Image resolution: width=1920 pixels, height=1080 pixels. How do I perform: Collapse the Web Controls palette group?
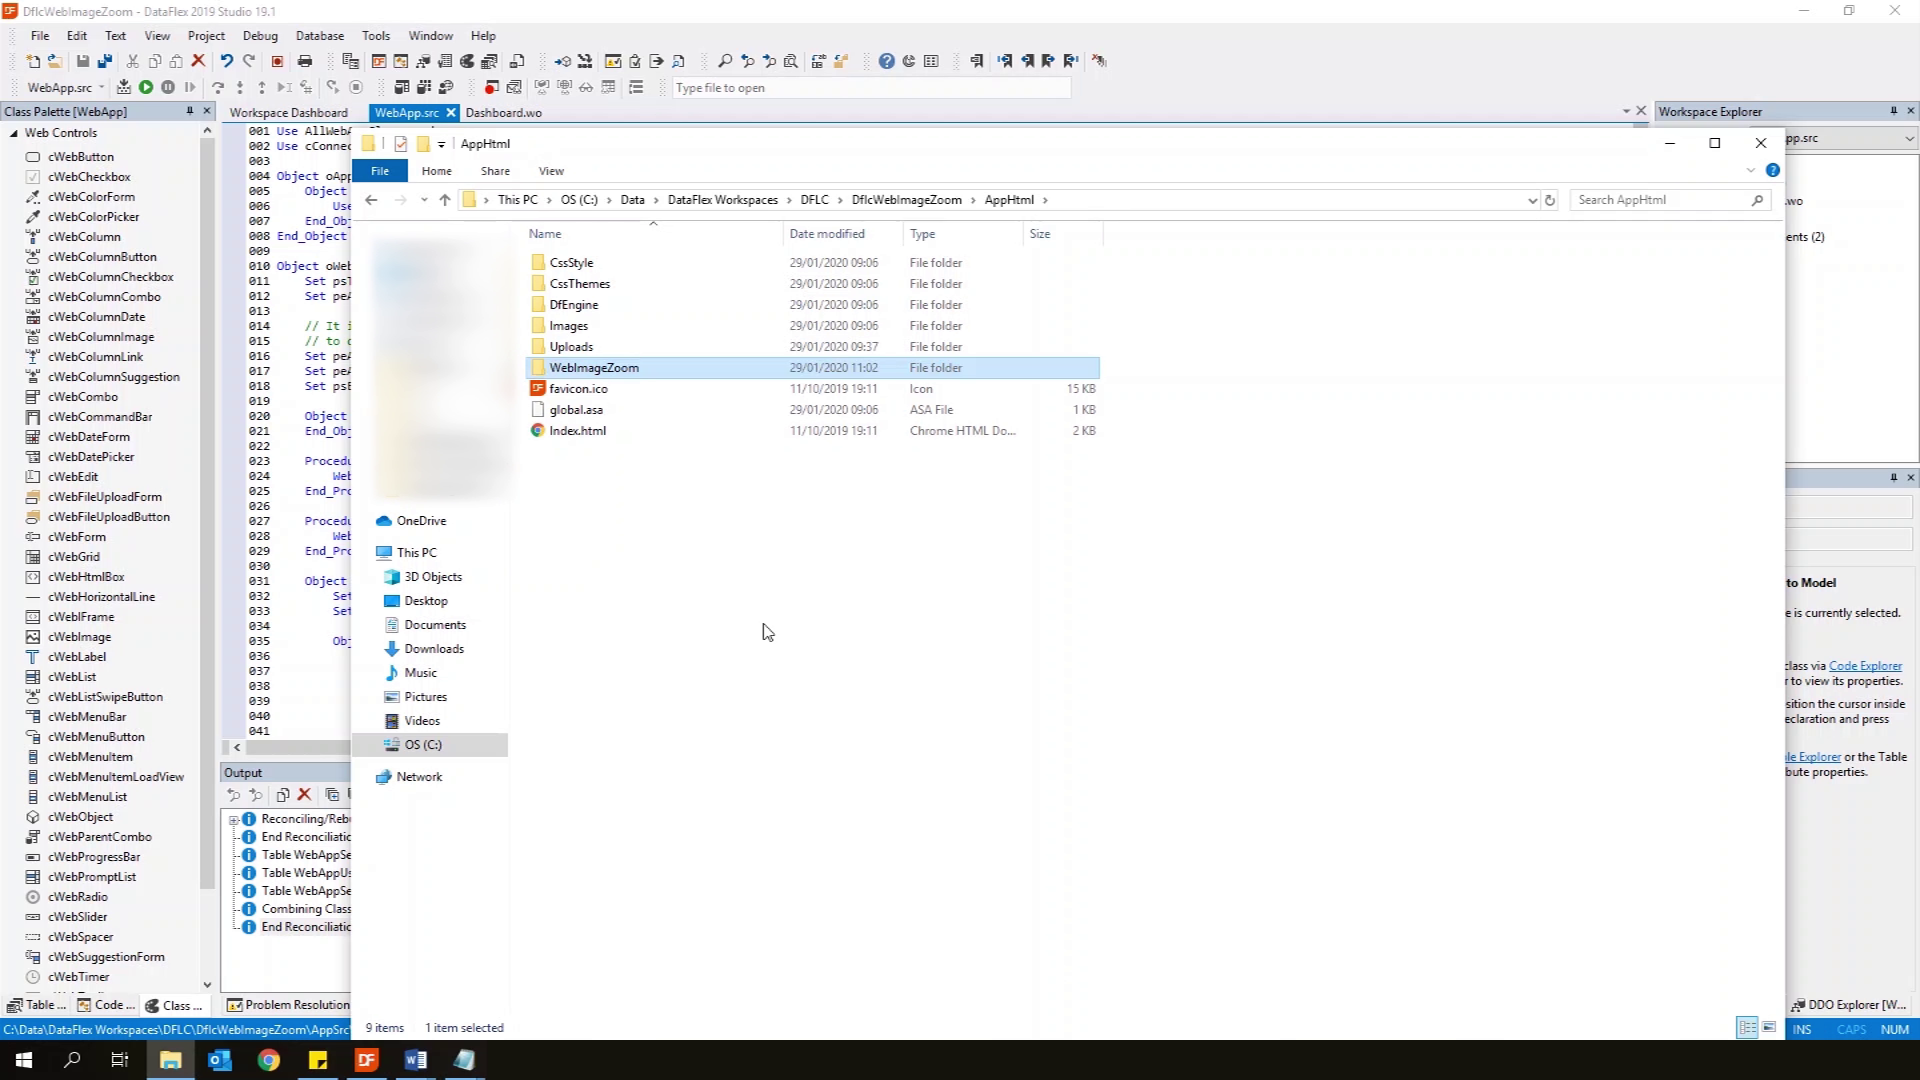pyautogui.click(x=14, y=133)
